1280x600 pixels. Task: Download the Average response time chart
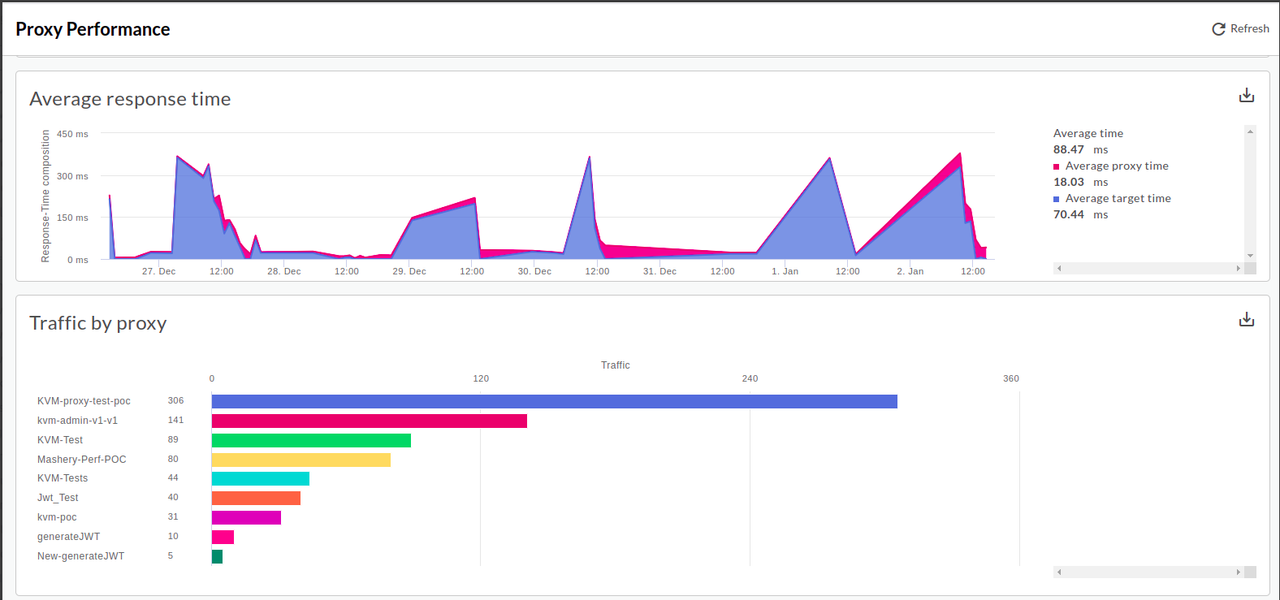(x=1246, y=95)
